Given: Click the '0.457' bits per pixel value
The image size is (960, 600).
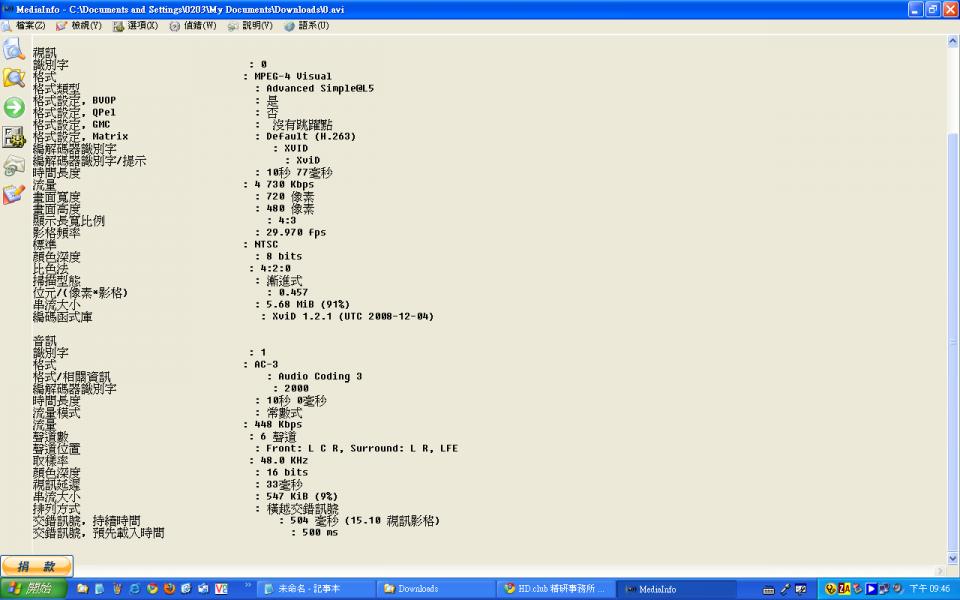Looking at the screenshot, I should tap(293, 293).
